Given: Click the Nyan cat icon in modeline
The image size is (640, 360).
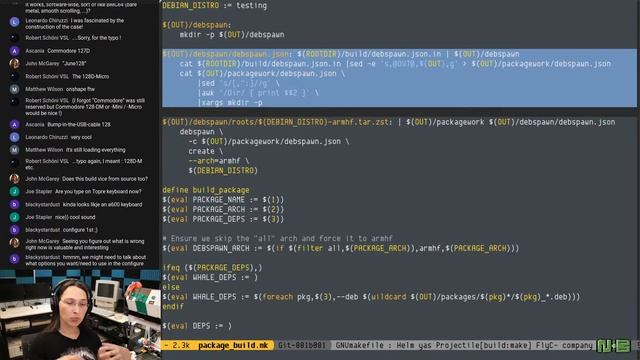Looking at the screenshot, I should [614, 346].
